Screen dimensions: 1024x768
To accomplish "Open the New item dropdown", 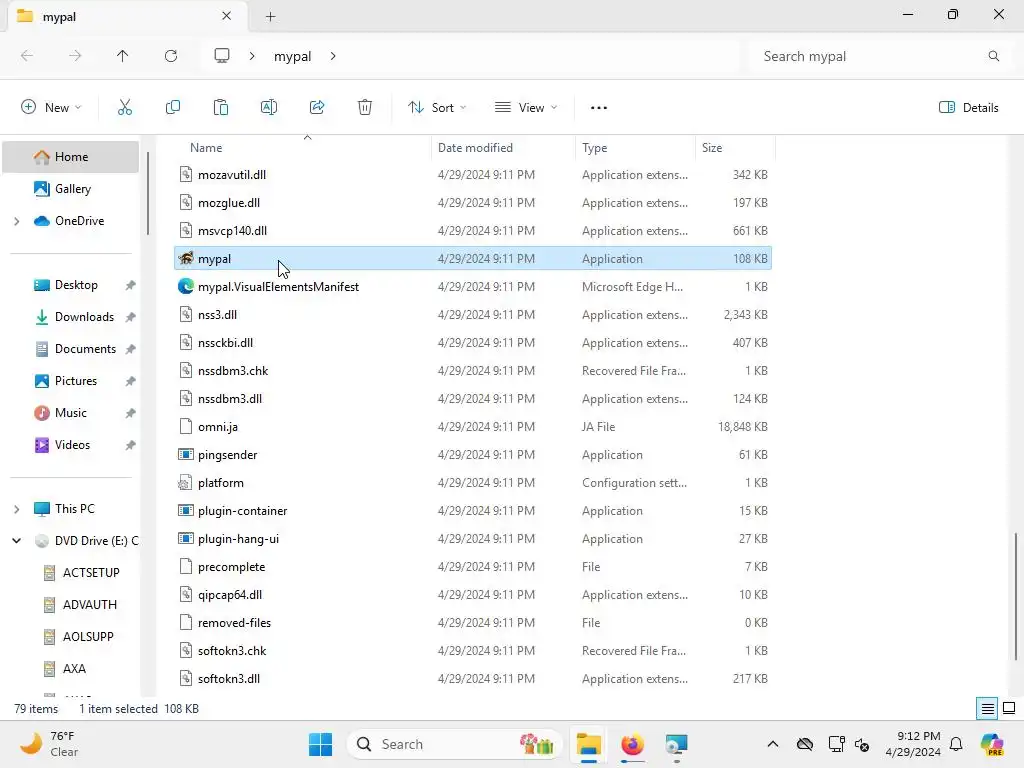I will click(52, 108).
